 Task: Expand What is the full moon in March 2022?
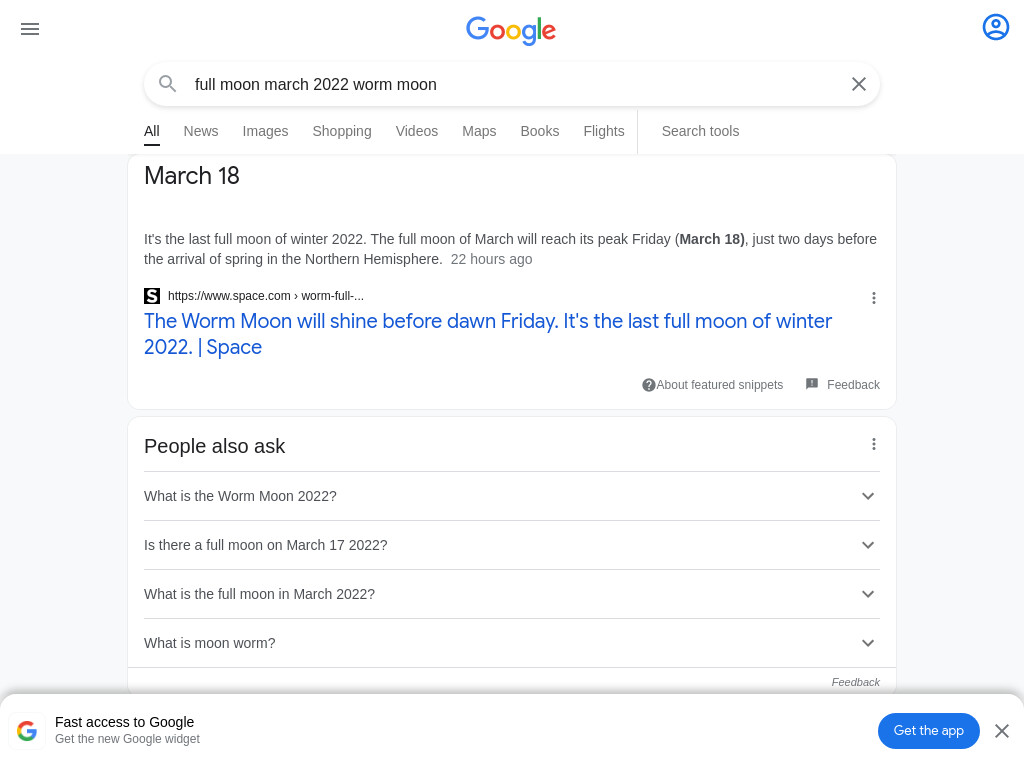coord(512,594)
